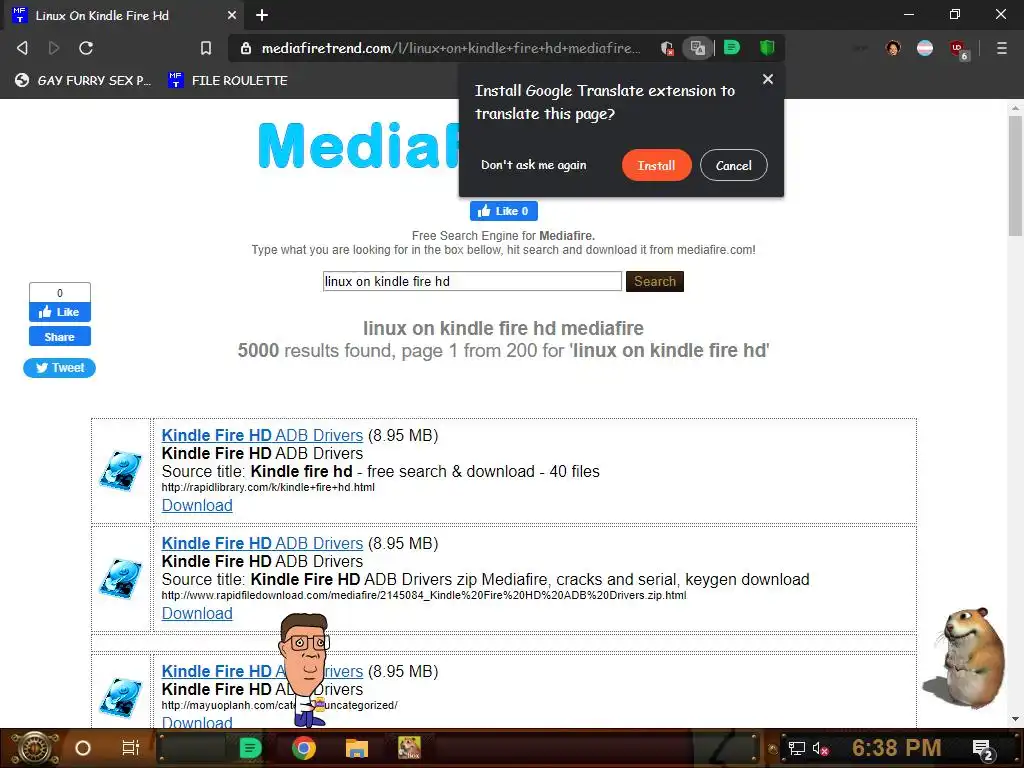Screen dimensions: 1024x768
Task: Select the Linux On Kindle Fire Hd tab
Action: coord(124,15)
